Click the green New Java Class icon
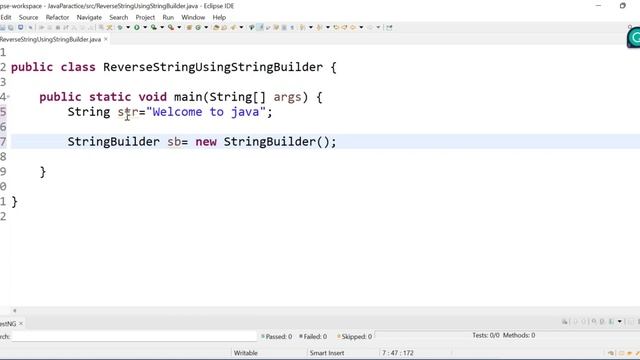The width and height of the screenshot is (640, 360). coord(198,27)
